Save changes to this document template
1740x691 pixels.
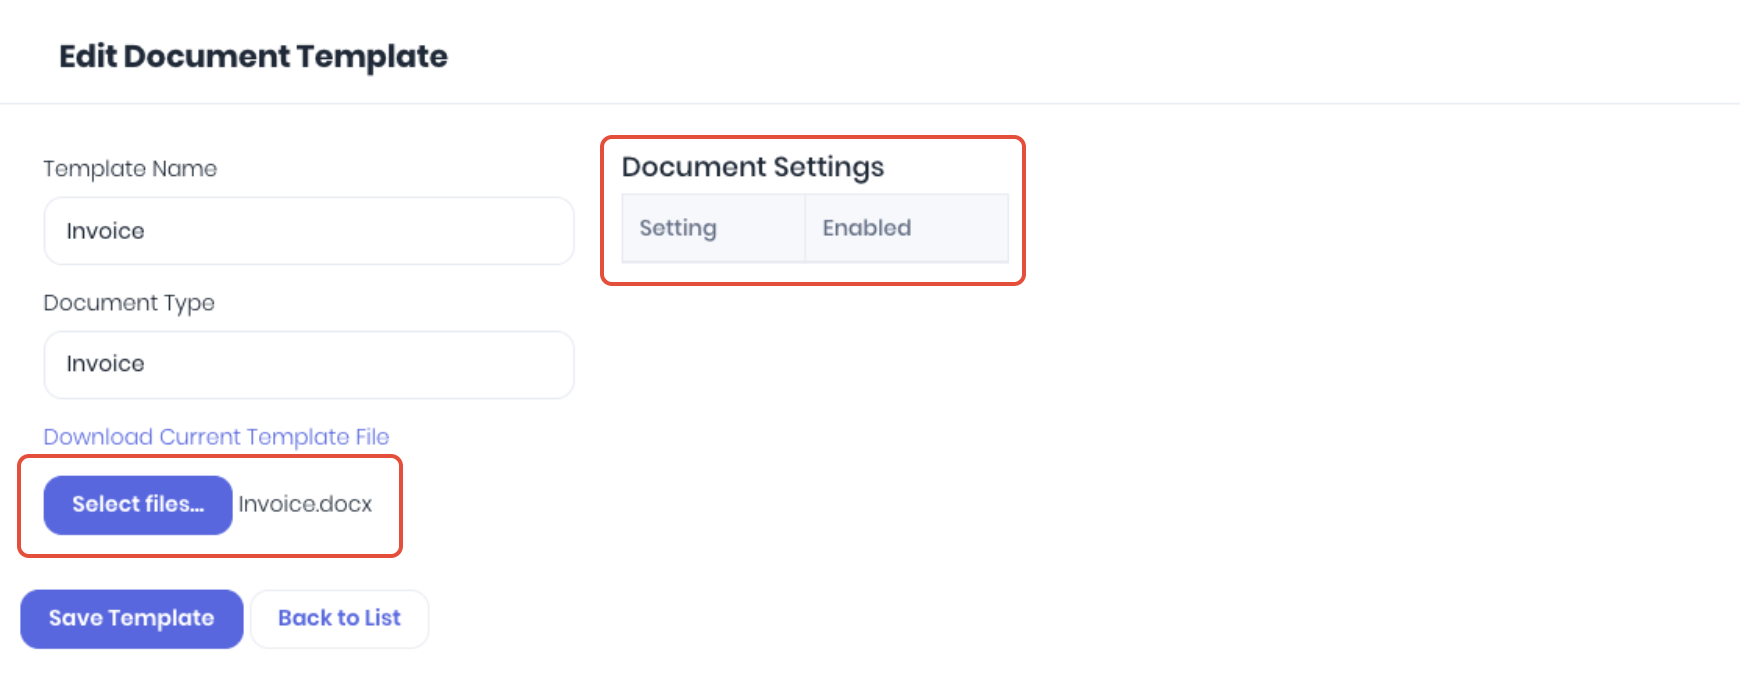pos(132,619)
